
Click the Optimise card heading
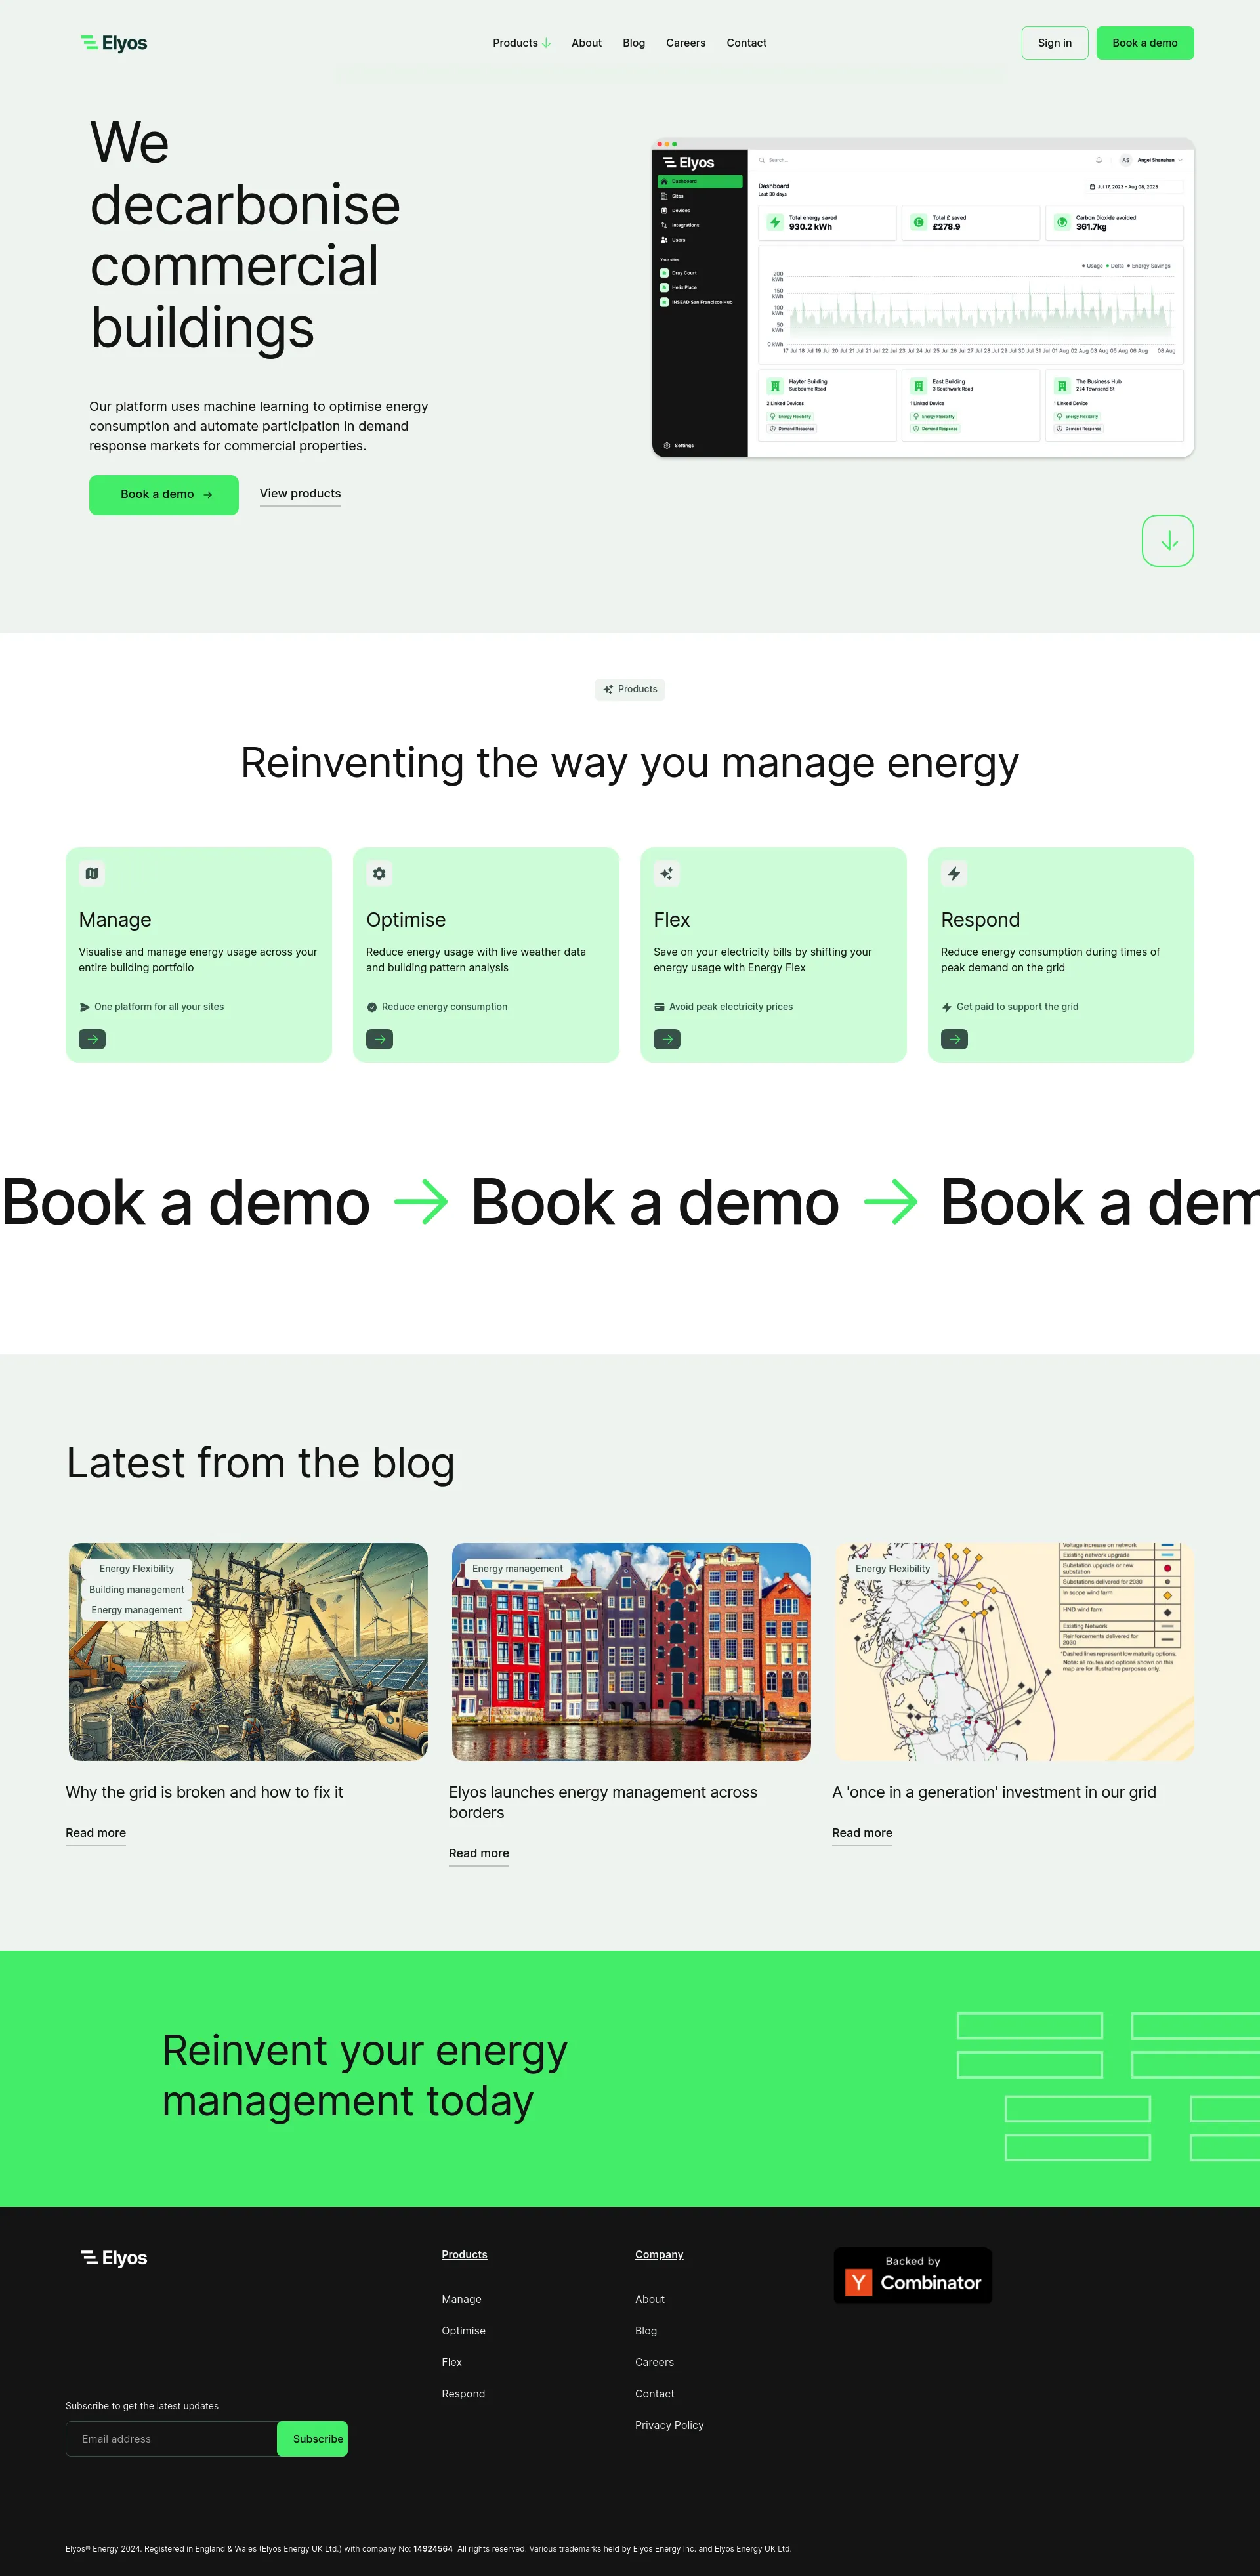coord(406,920)
